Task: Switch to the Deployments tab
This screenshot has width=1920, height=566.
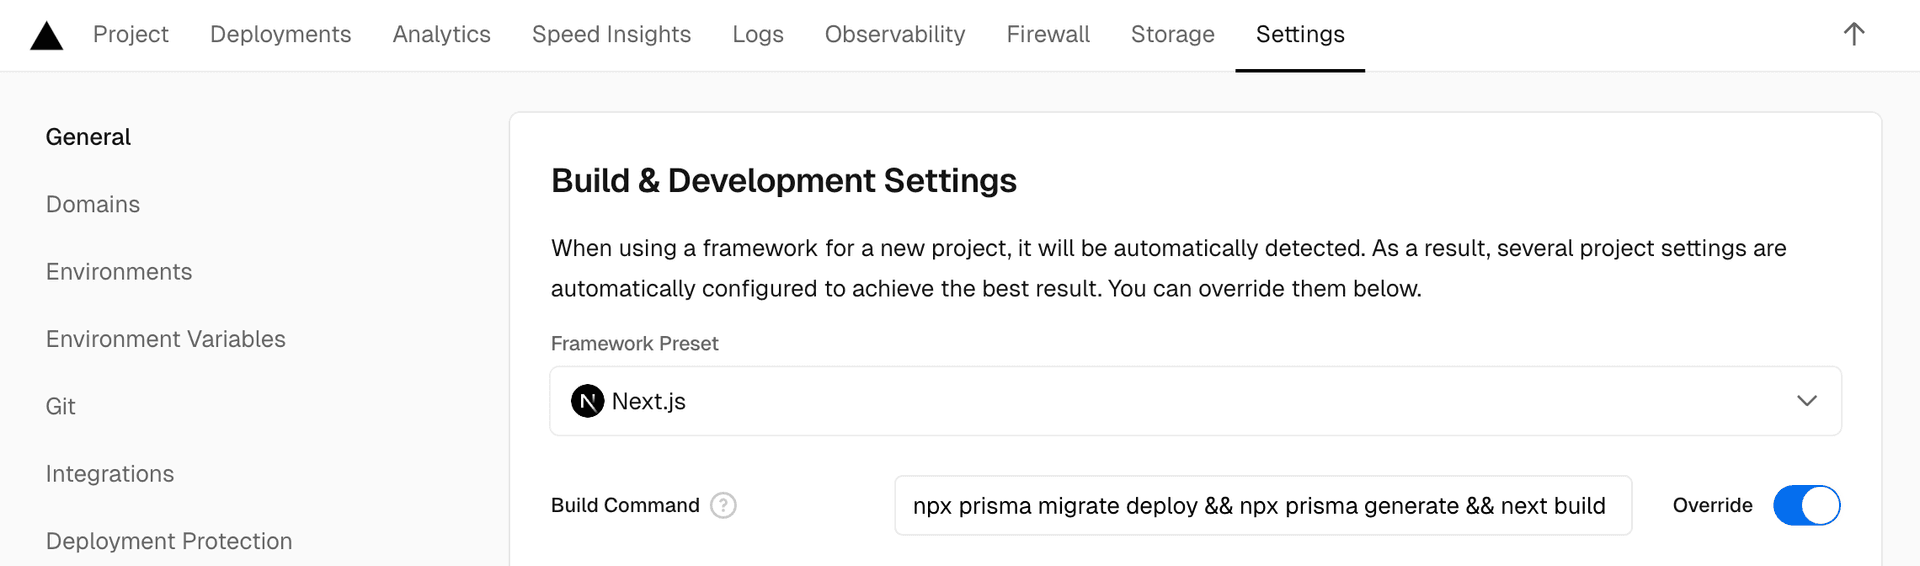Action: coord(280,34)
